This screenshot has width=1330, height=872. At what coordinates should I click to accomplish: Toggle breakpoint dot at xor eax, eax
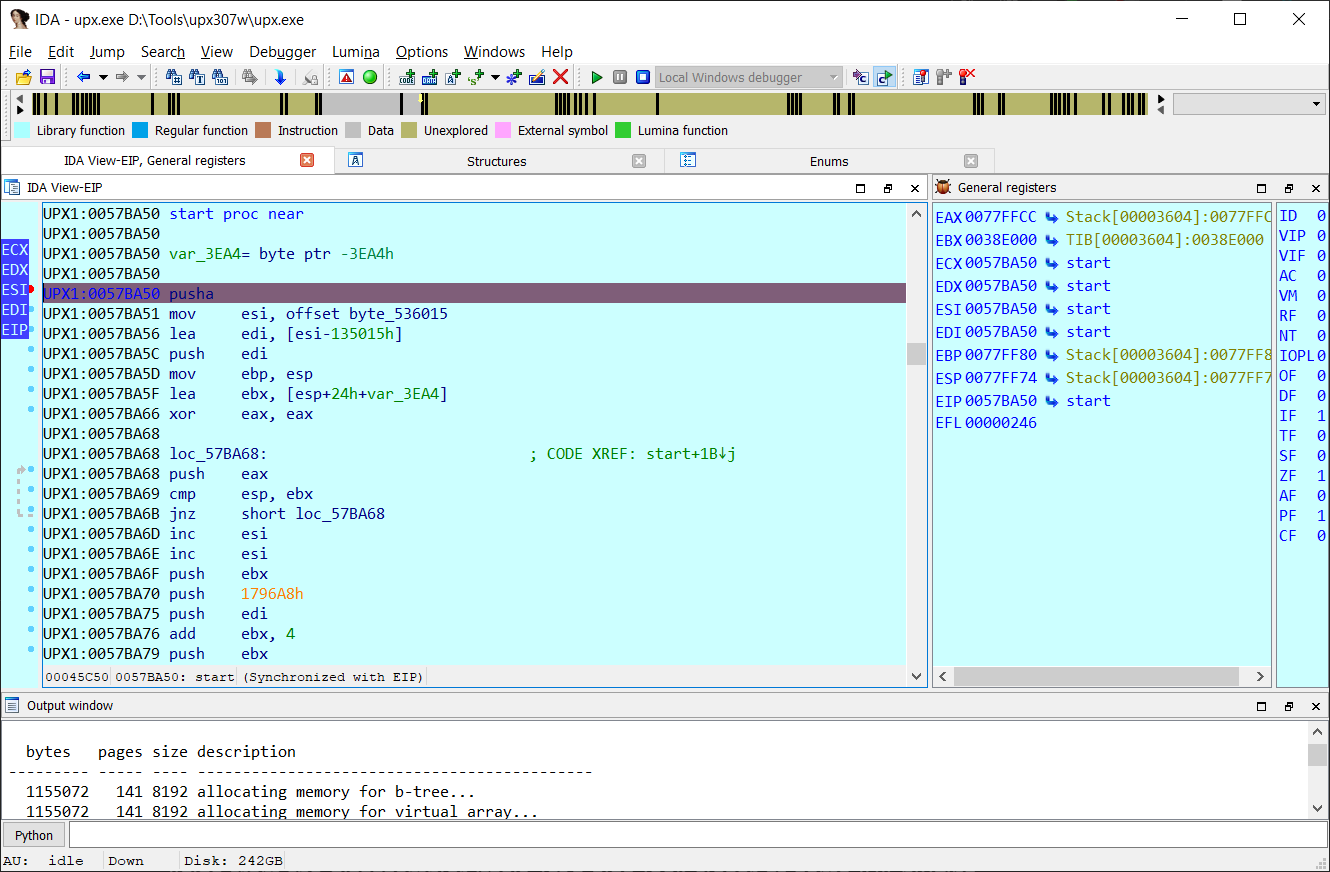pos(32,410)
